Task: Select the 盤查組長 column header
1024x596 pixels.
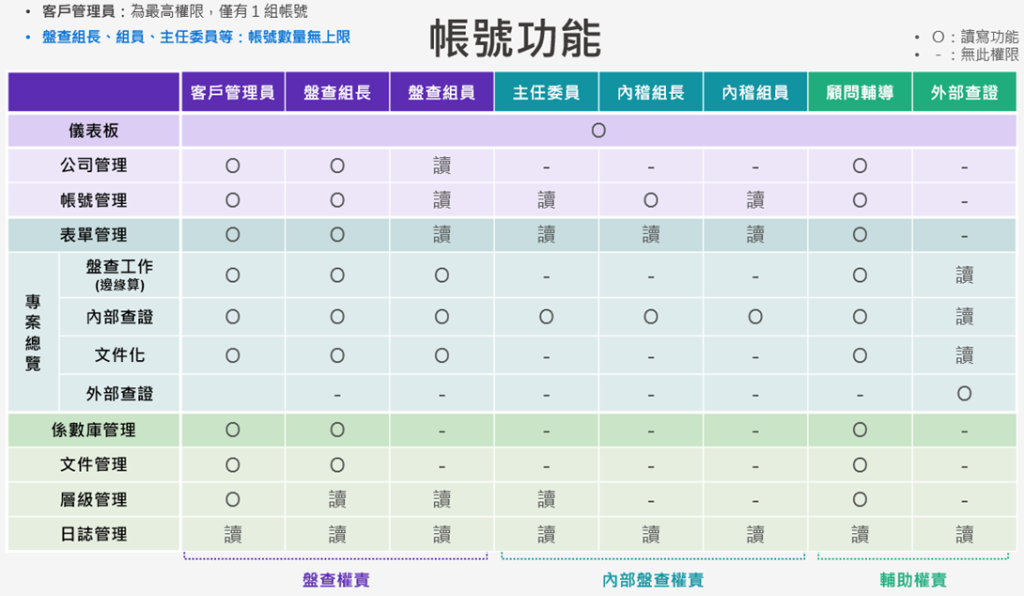Action: coord(337,93)
